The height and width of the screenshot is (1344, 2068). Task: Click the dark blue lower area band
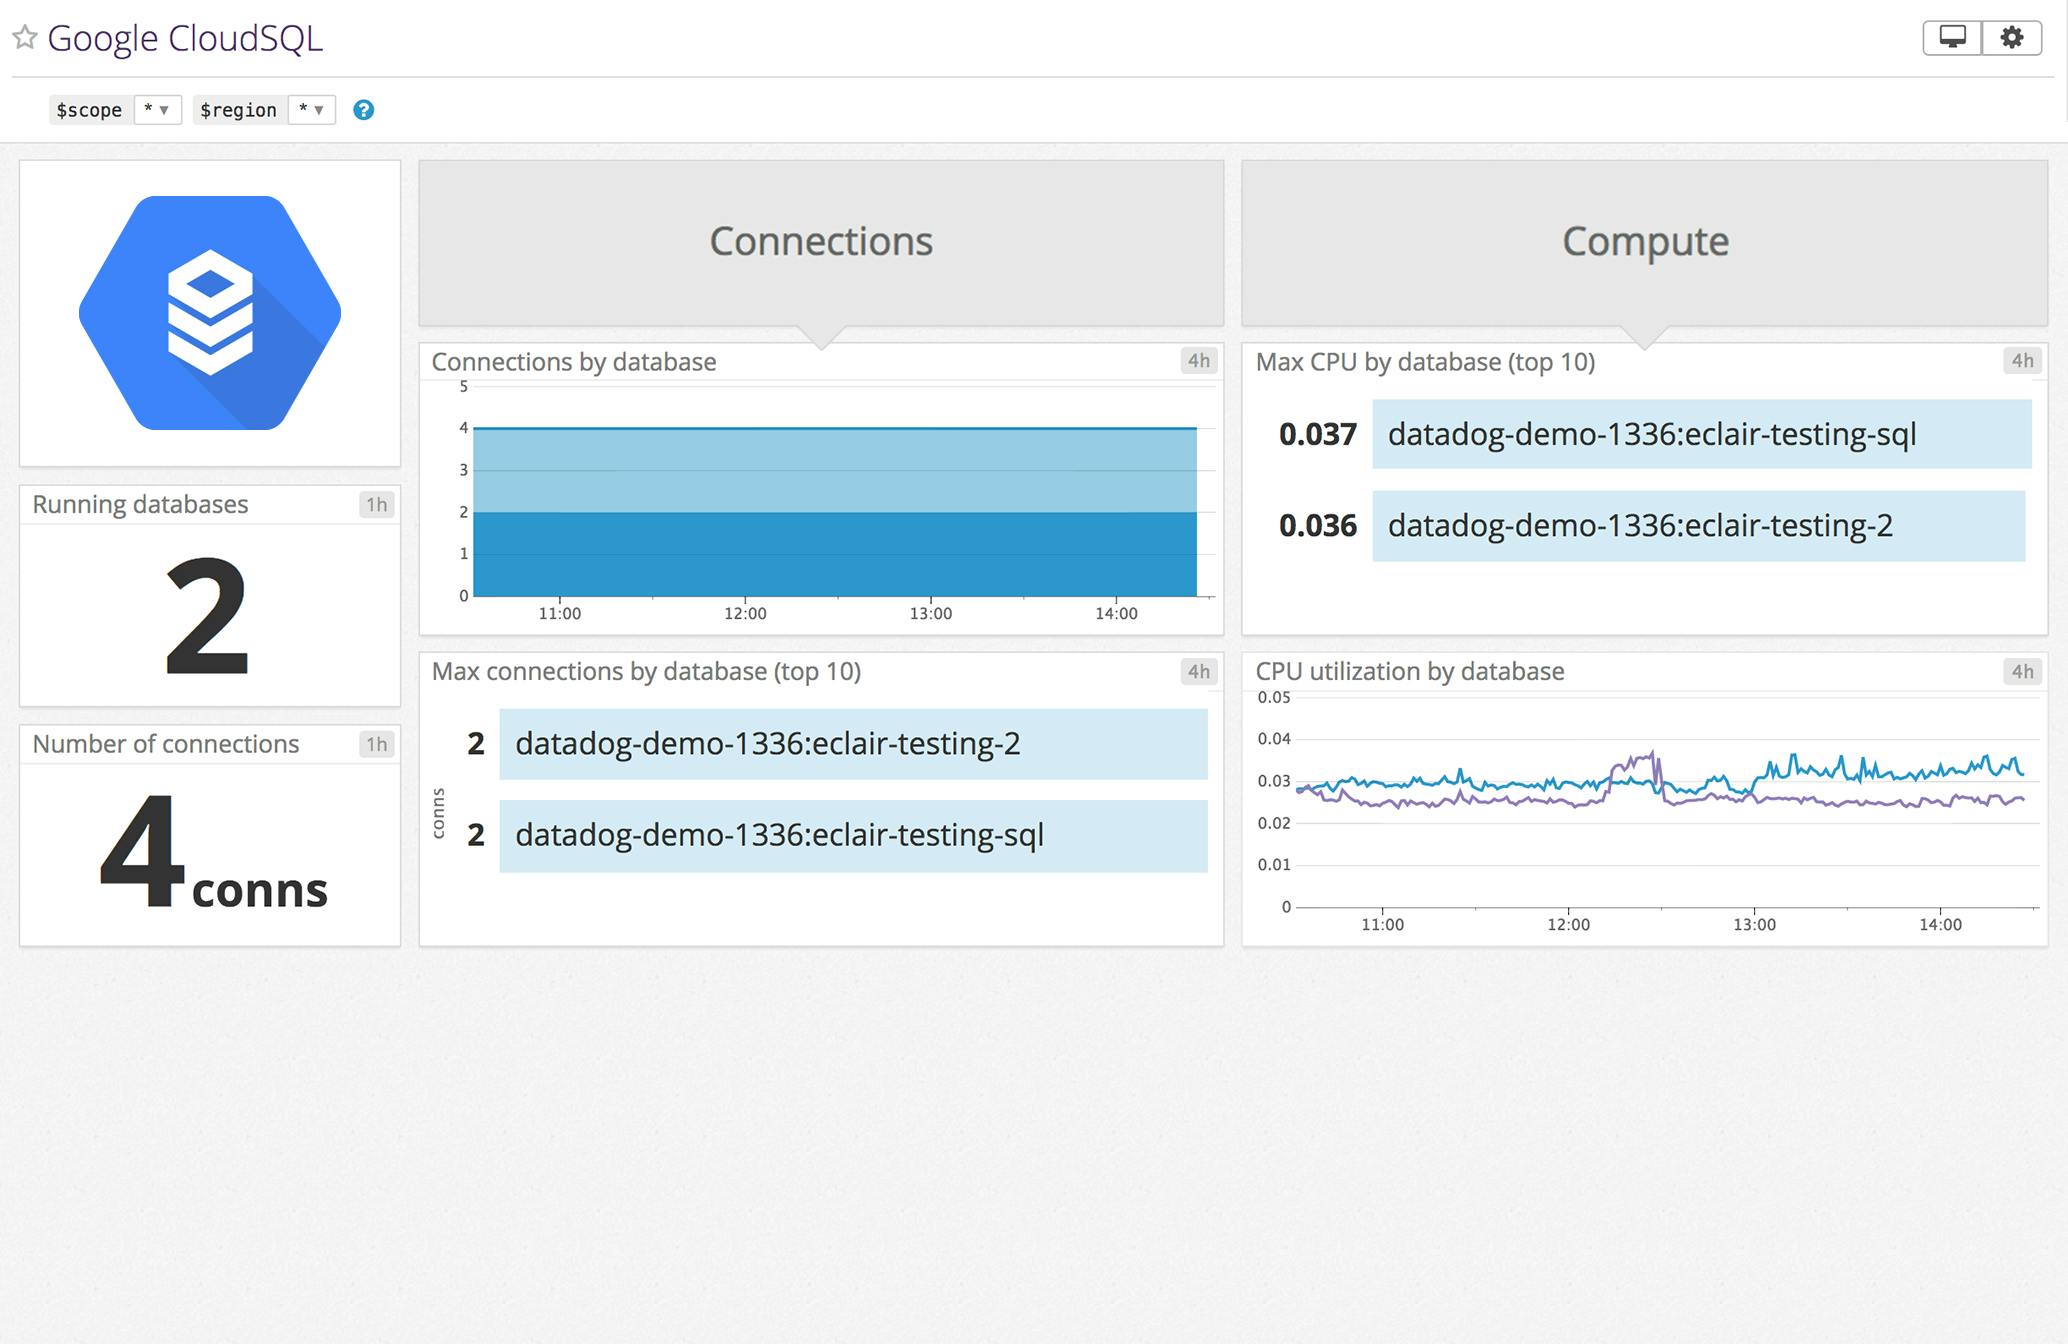[835, 554]
